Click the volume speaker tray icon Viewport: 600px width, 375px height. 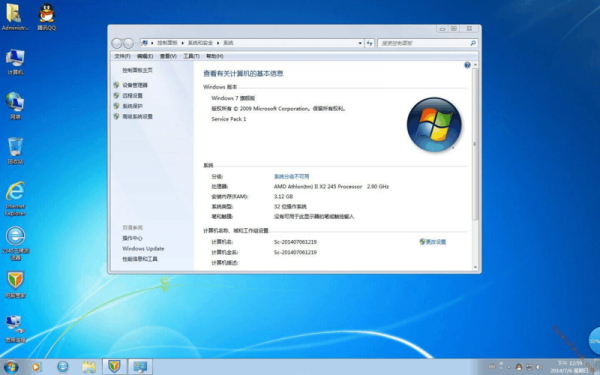[538, 367]
